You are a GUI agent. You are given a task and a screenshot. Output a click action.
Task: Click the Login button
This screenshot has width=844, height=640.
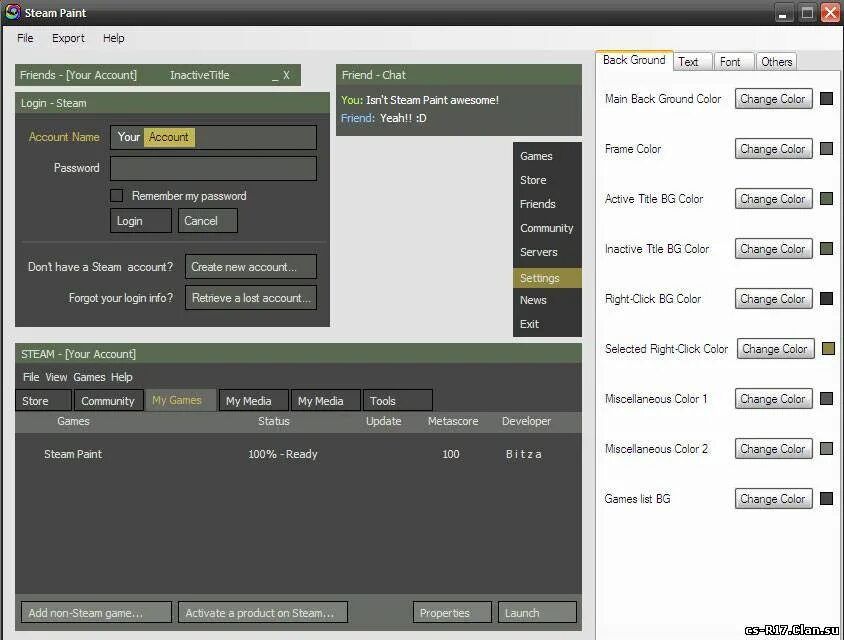(140, 221)
